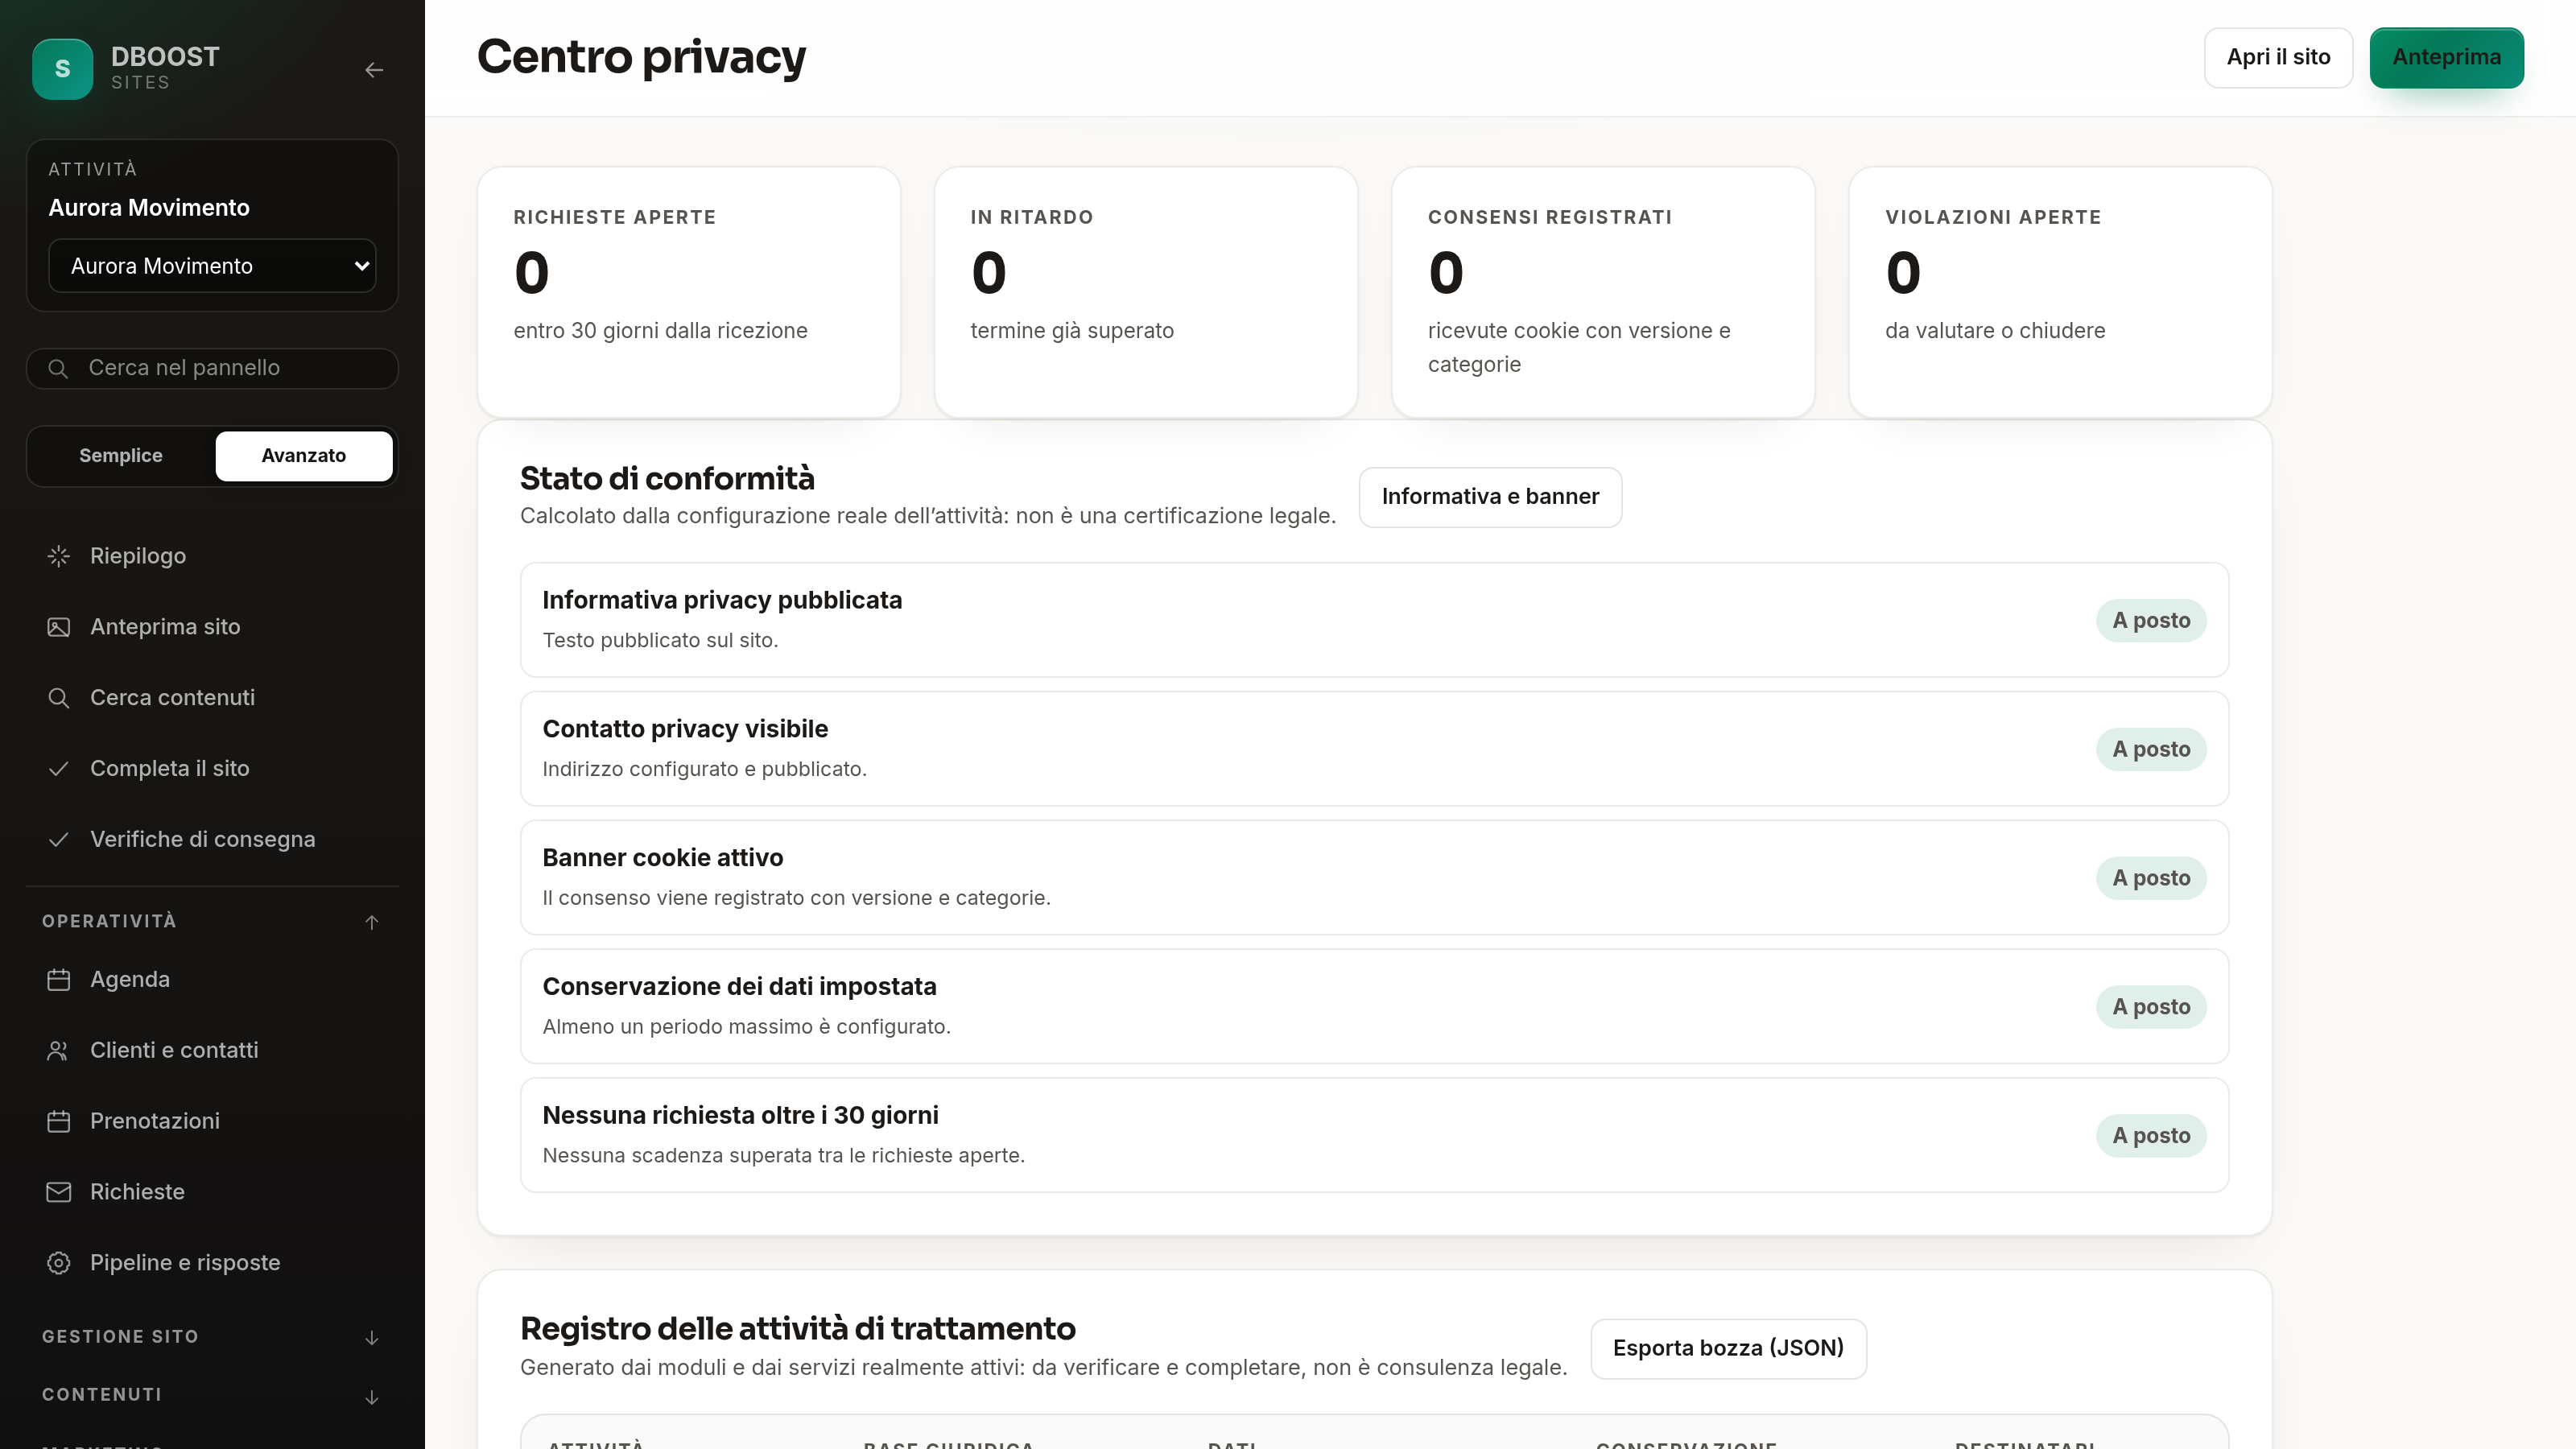This screenshot has height=1449, width=2576.
Task: Click the In ritardo card label
Action: tap(1032, 217)
